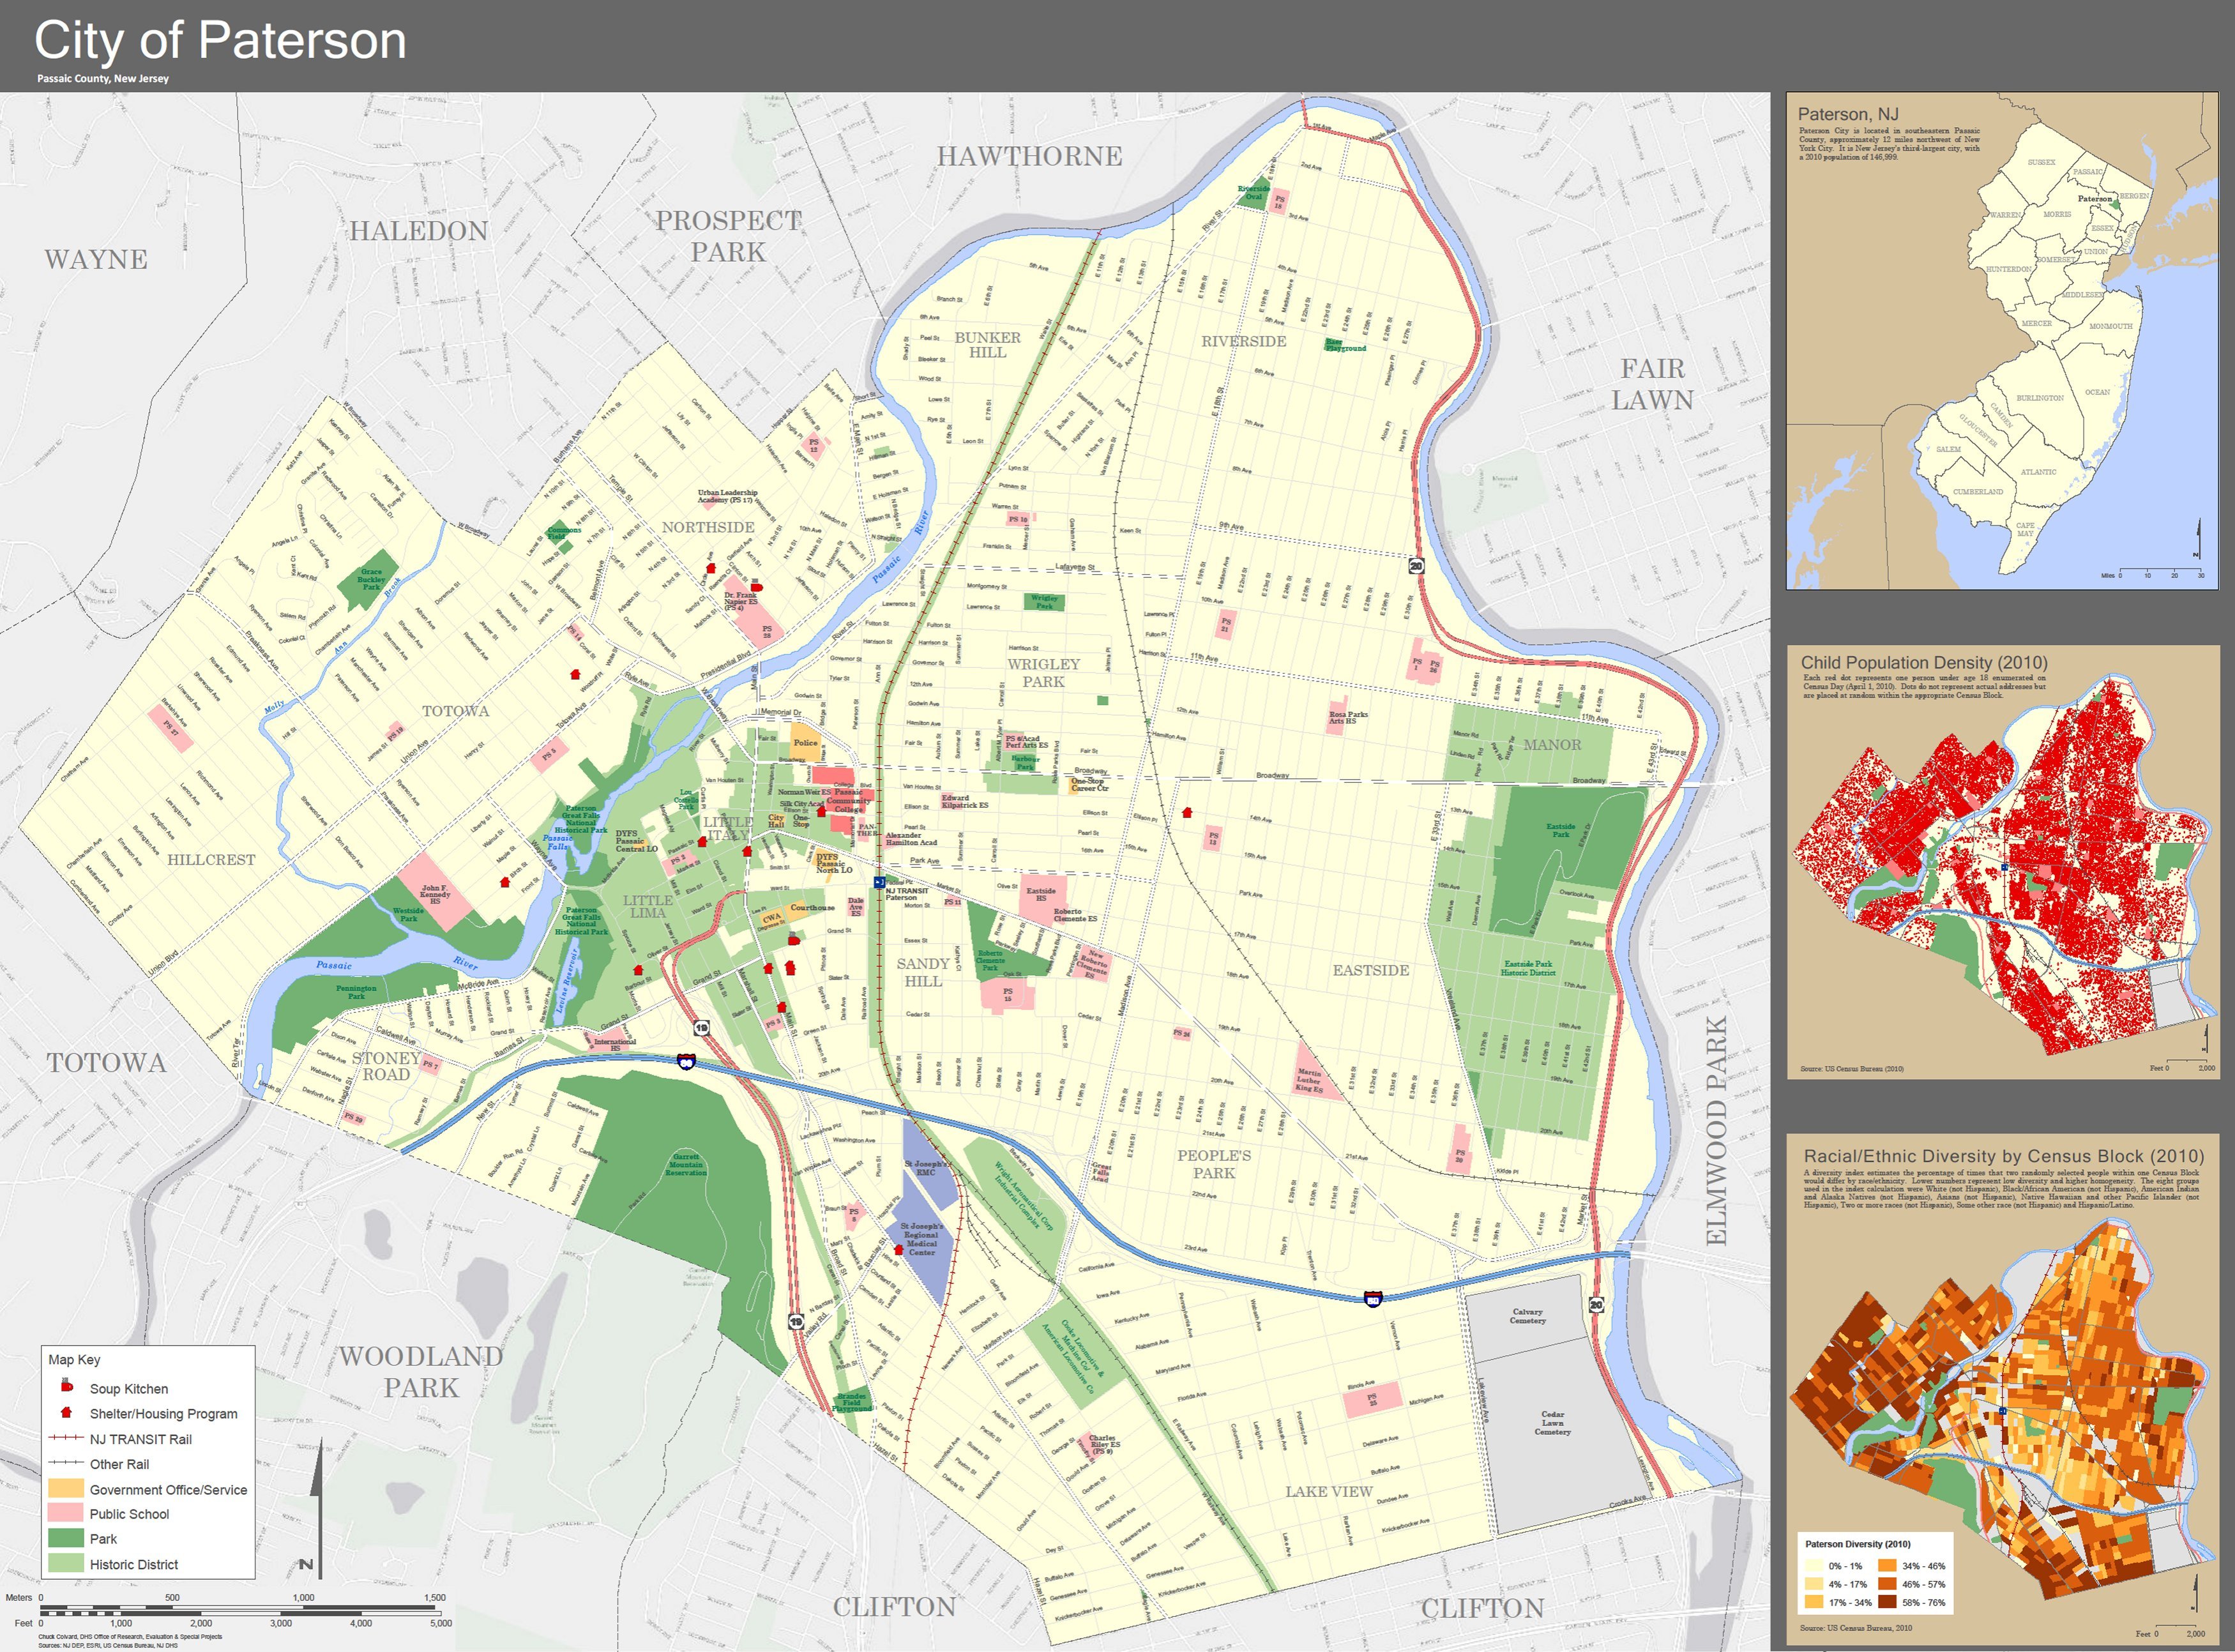Click the Route 20 shield near Fair Lawn
The width and height of the screenshot is (2235, 1652).
pos(1416,566)
